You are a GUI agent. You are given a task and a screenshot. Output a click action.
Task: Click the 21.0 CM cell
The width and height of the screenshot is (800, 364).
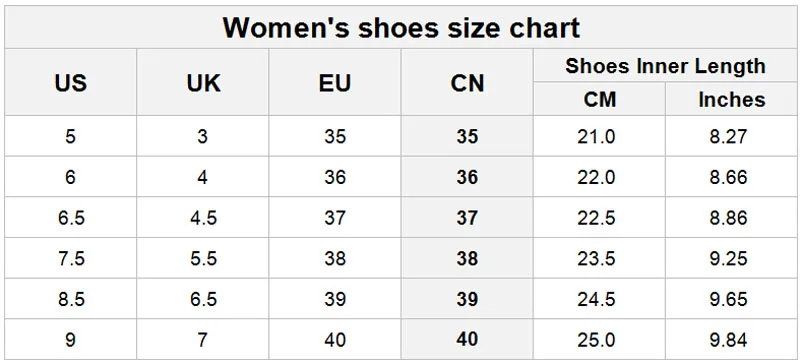(x=596, y=136)
